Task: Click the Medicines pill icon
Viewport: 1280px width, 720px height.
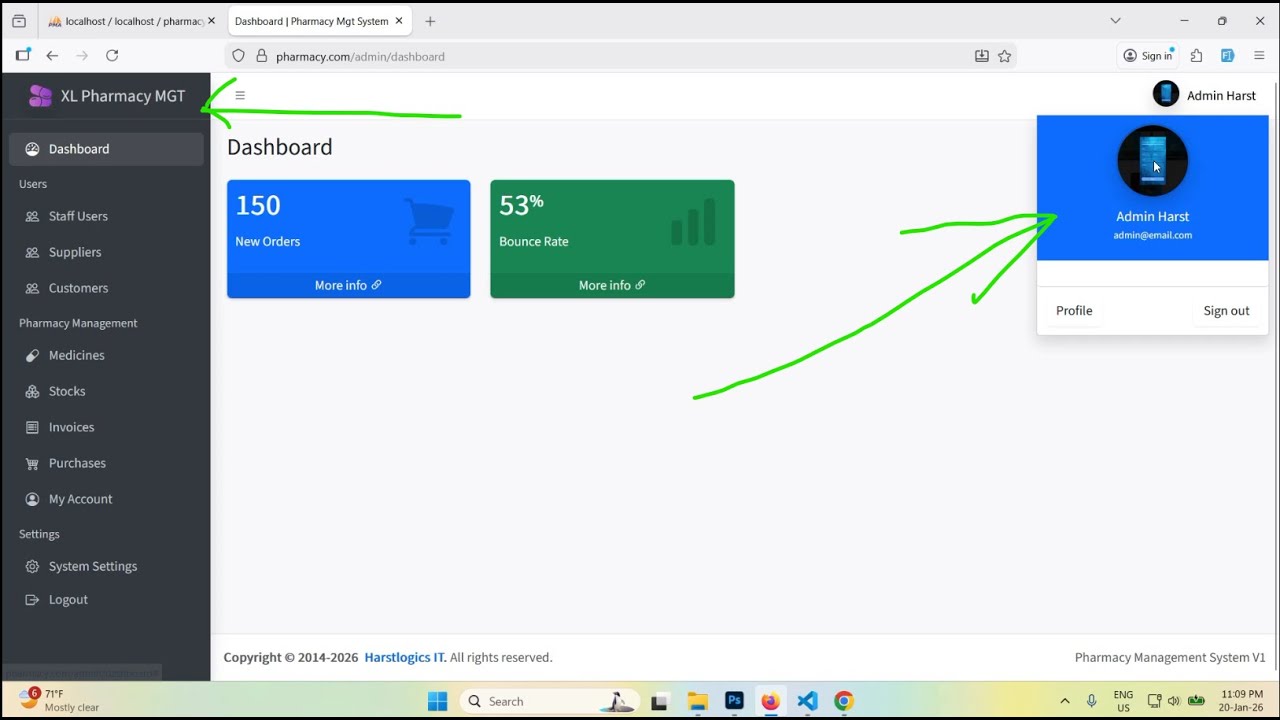Action: (x=32, y=355)
